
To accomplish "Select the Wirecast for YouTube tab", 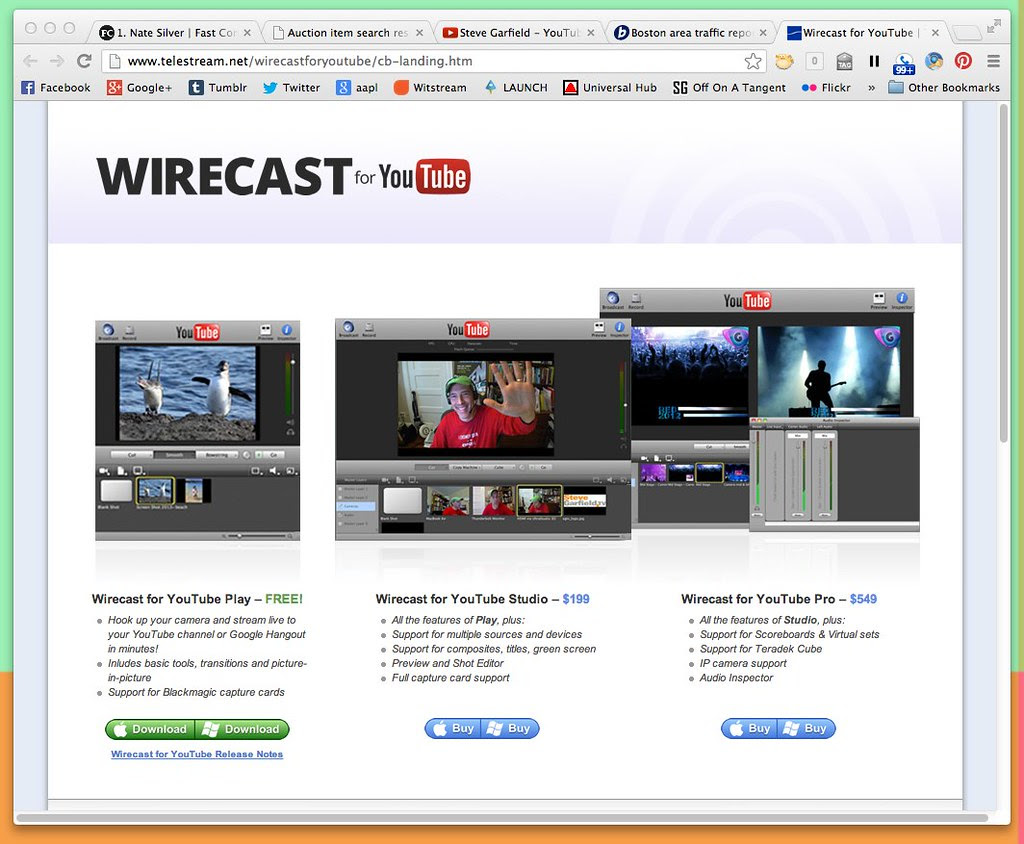I will coord(861,33).
